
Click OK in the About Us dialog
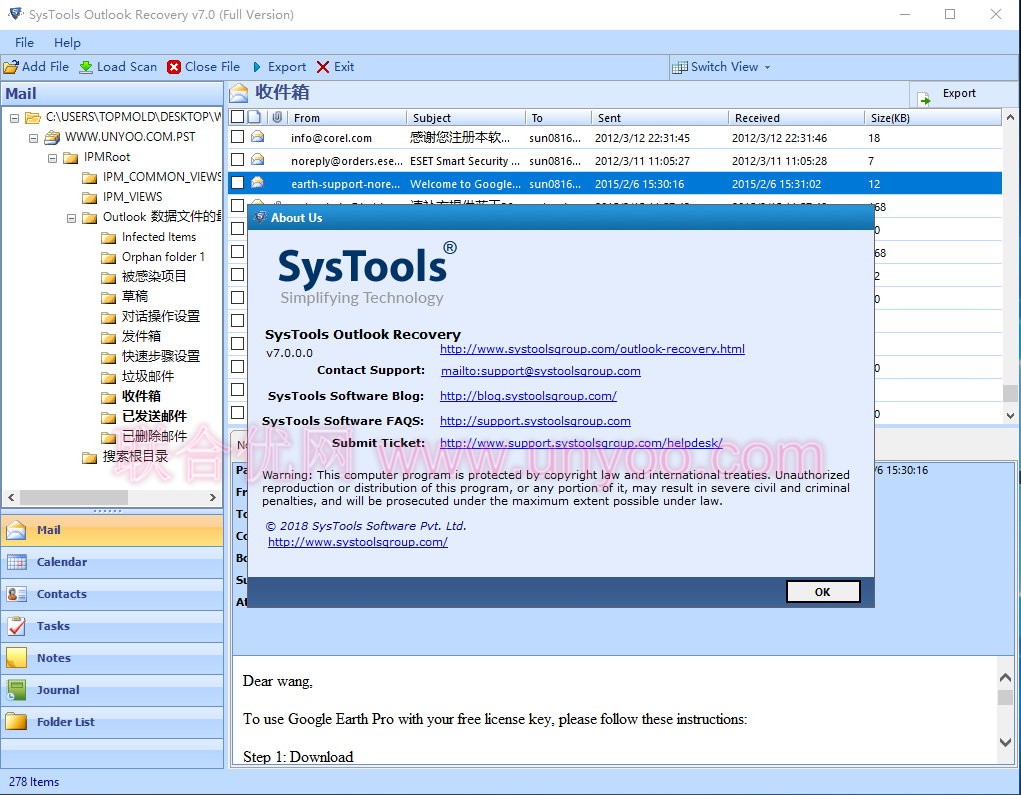[x=823, y=592]
